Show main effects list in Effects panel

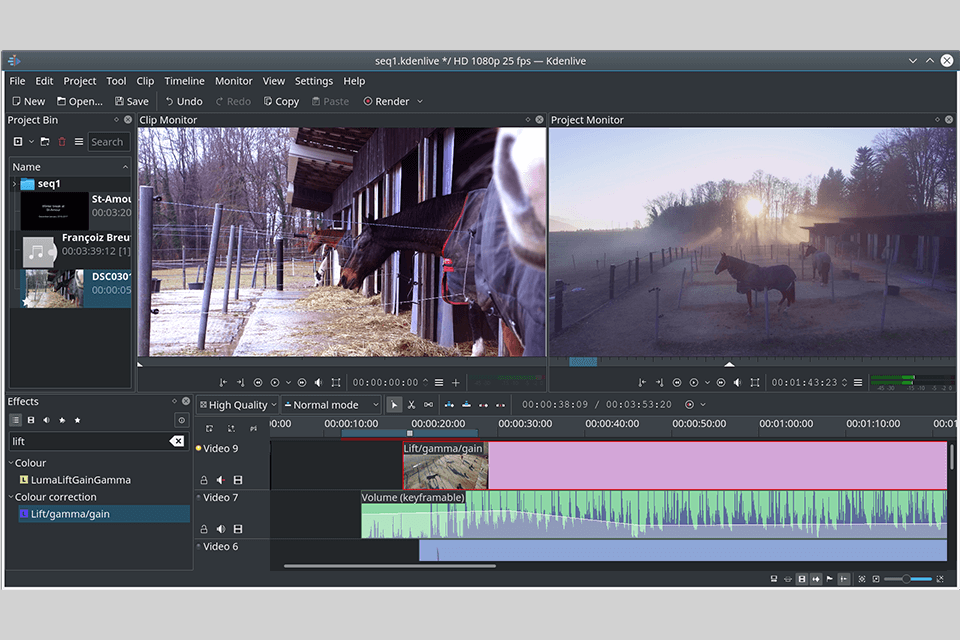point(15,420)
